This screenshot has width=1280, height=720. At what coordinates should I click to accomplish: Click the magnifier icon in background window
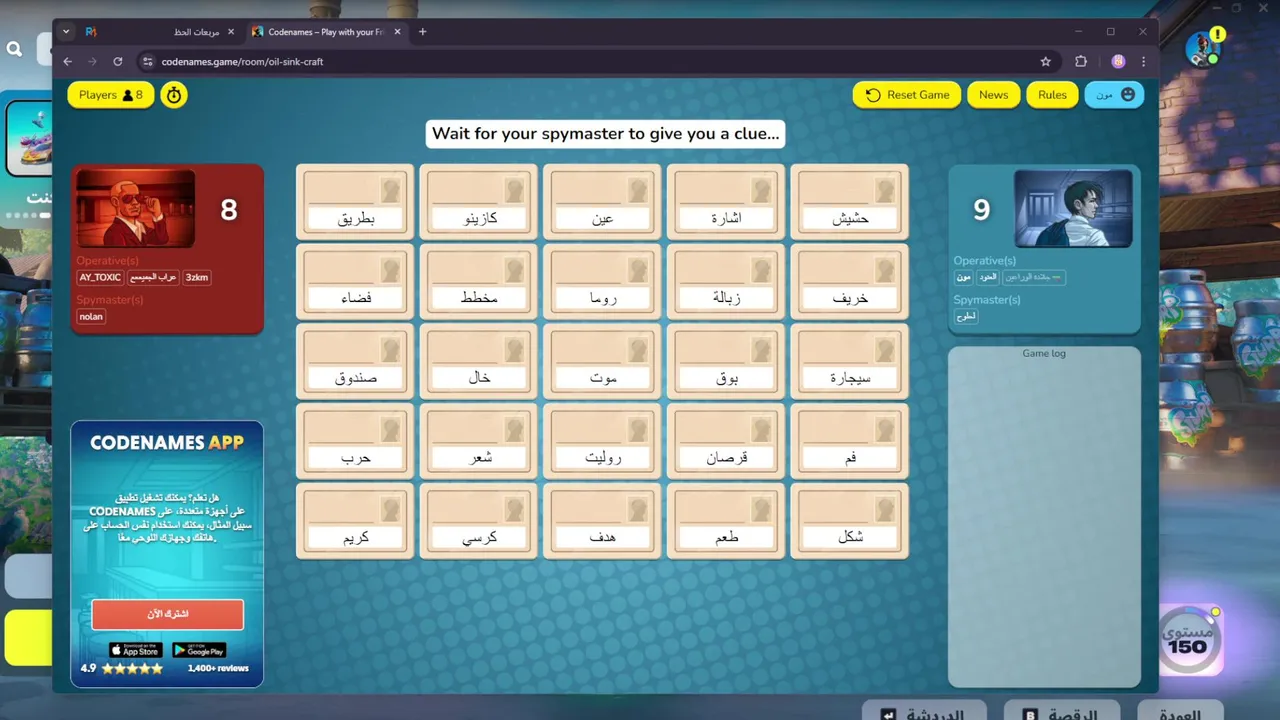coord(14,49)
